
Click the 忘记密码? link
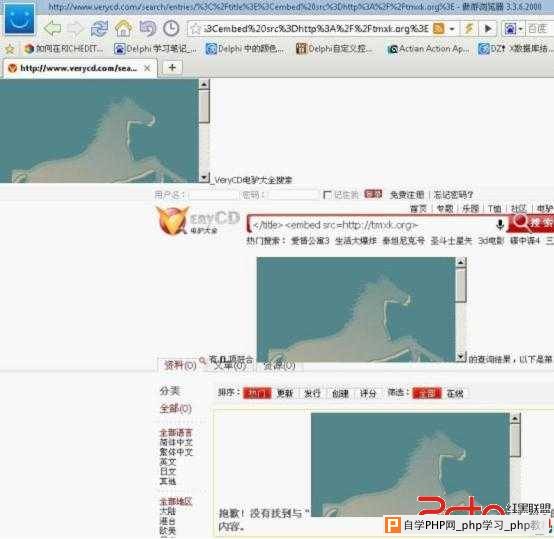[x=453, y=195]
